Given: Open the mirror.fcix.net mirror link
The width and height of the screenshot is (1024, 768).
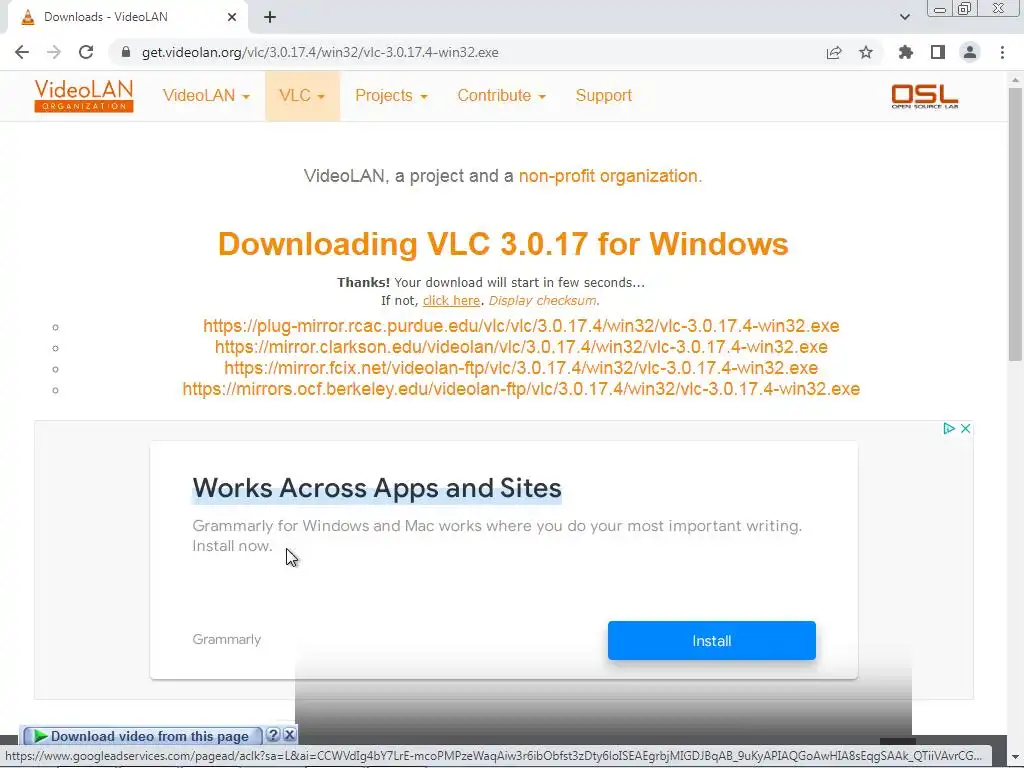Looking at the screenshot, I should tap(521, 368).
